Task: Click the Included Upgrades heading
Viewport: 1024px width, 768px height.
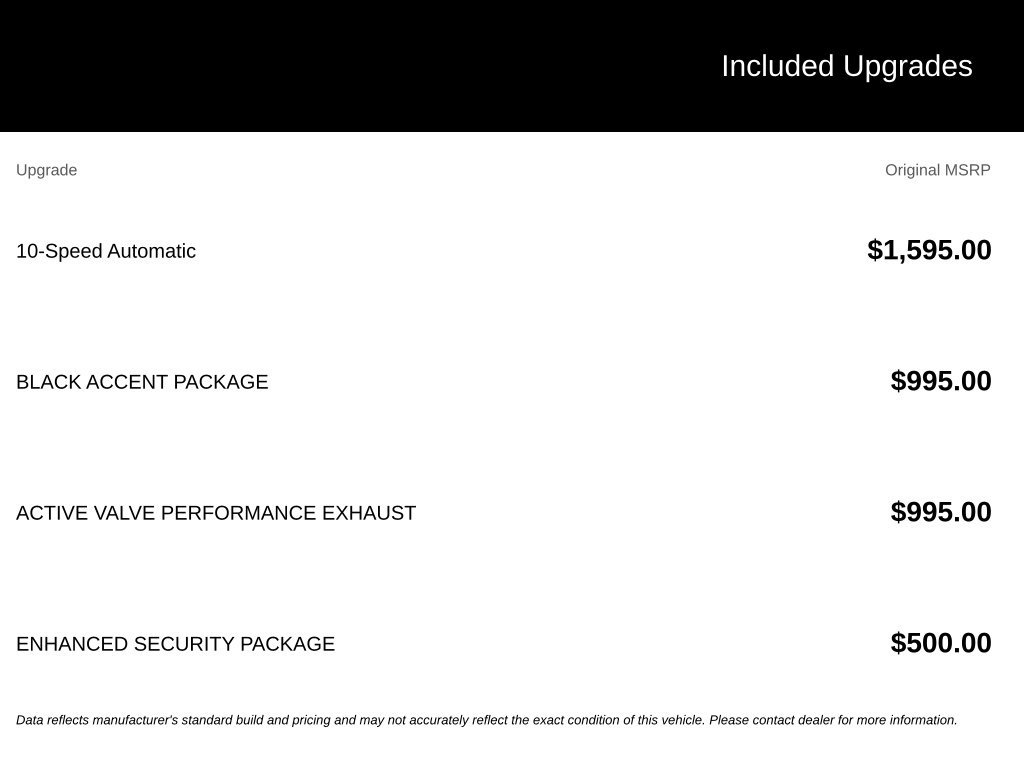Action: (x=846, y=67)
